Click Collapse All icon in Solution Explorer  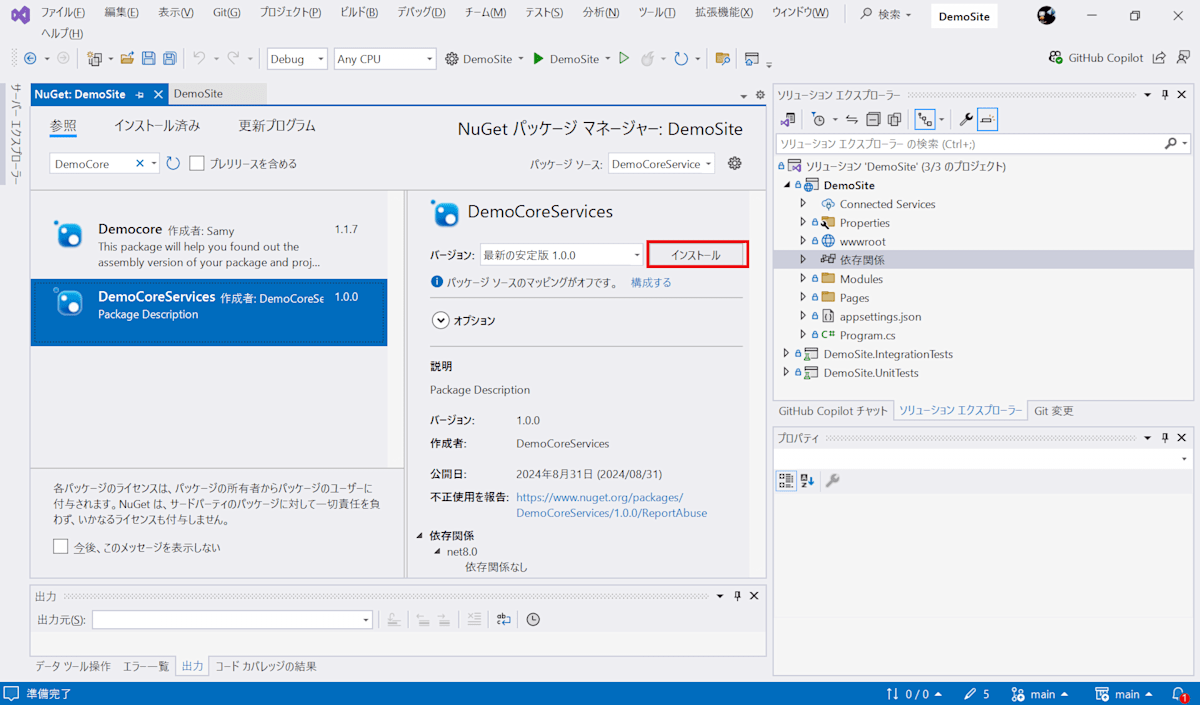click(873, 120)
